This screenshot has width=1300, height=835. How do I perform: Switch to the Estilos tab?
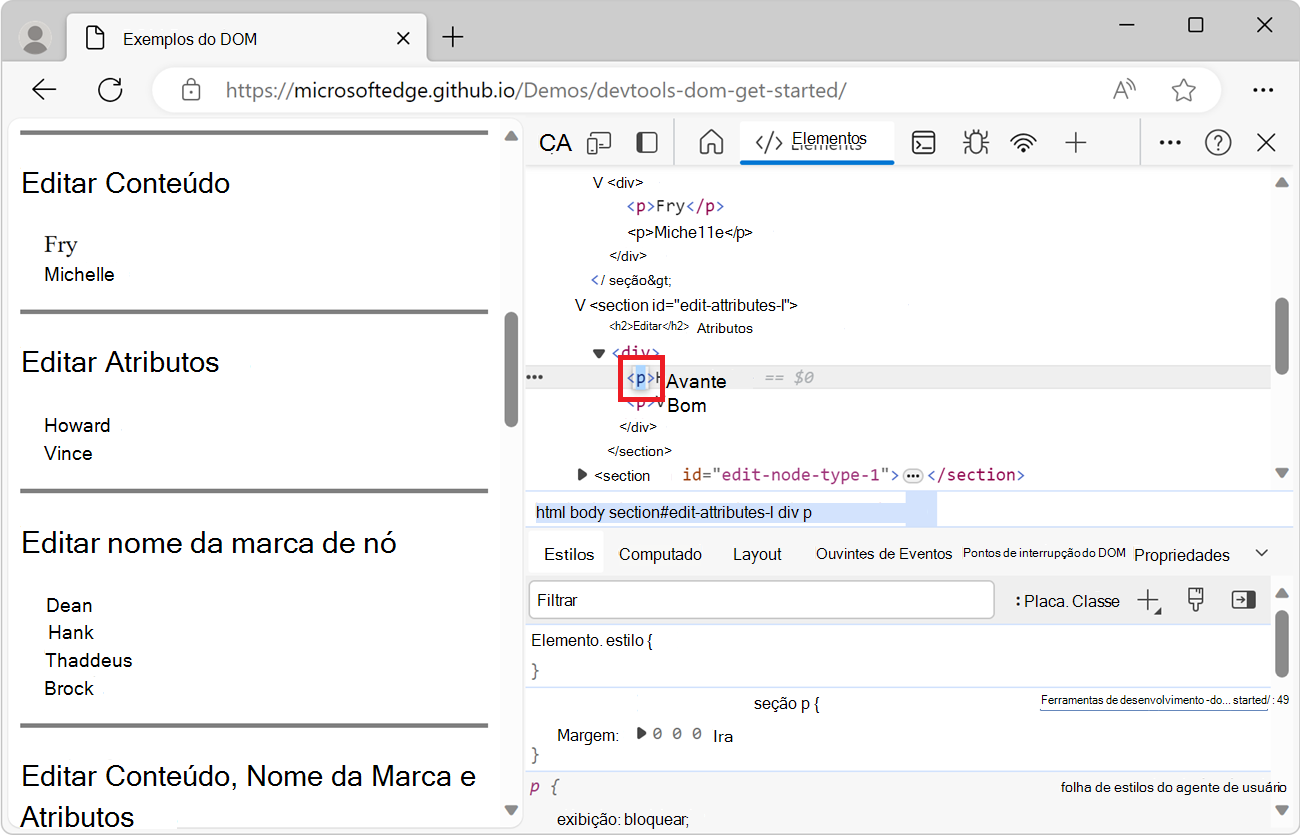569,554
